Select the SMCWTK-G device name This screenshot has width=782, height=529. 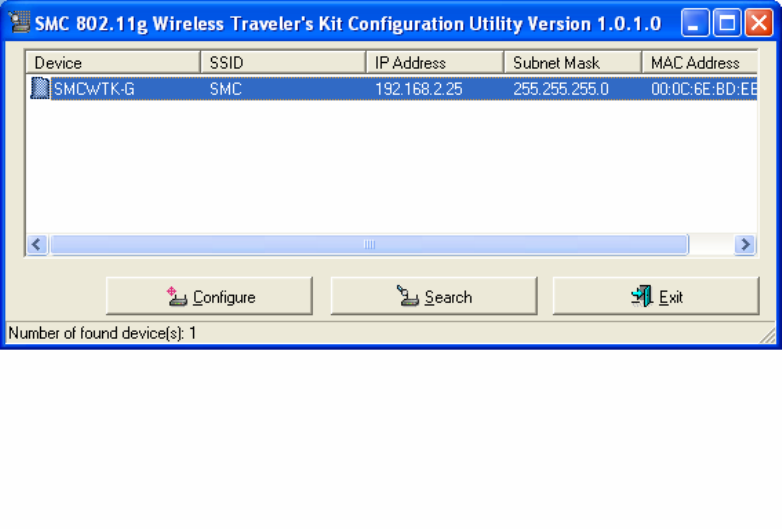coord(94,89)
